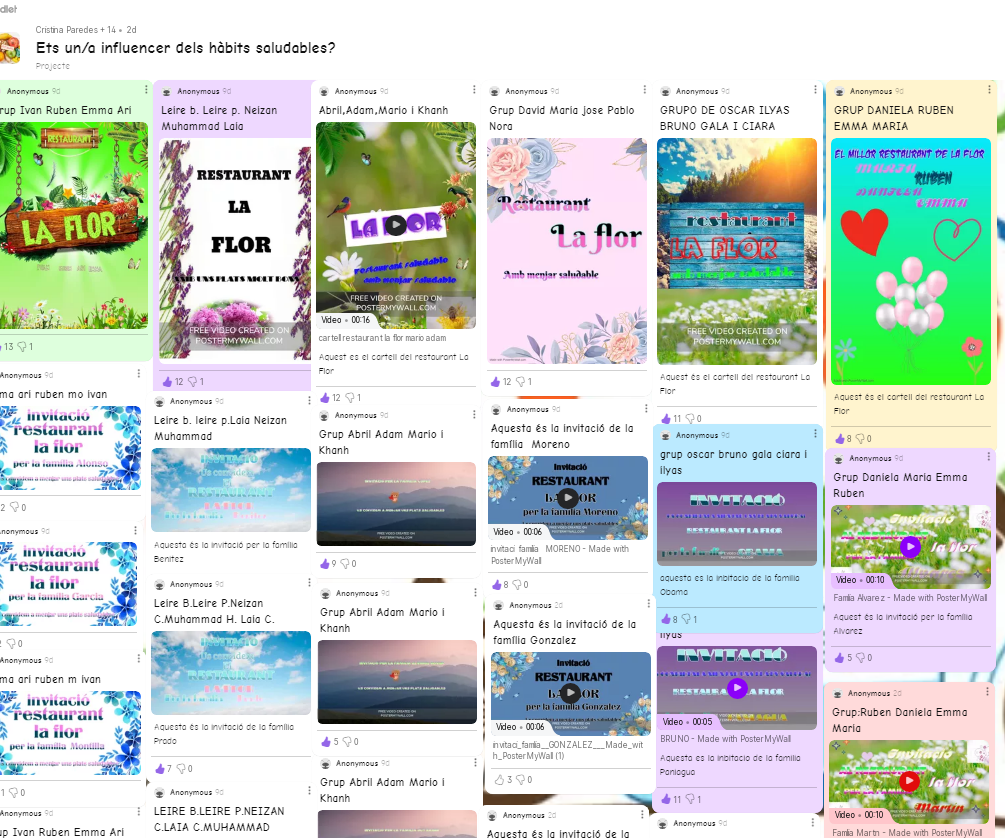Click thumbs down on Grup David Maria jose Pablo Nora post
1005x838 pixels.
(520, 382)
